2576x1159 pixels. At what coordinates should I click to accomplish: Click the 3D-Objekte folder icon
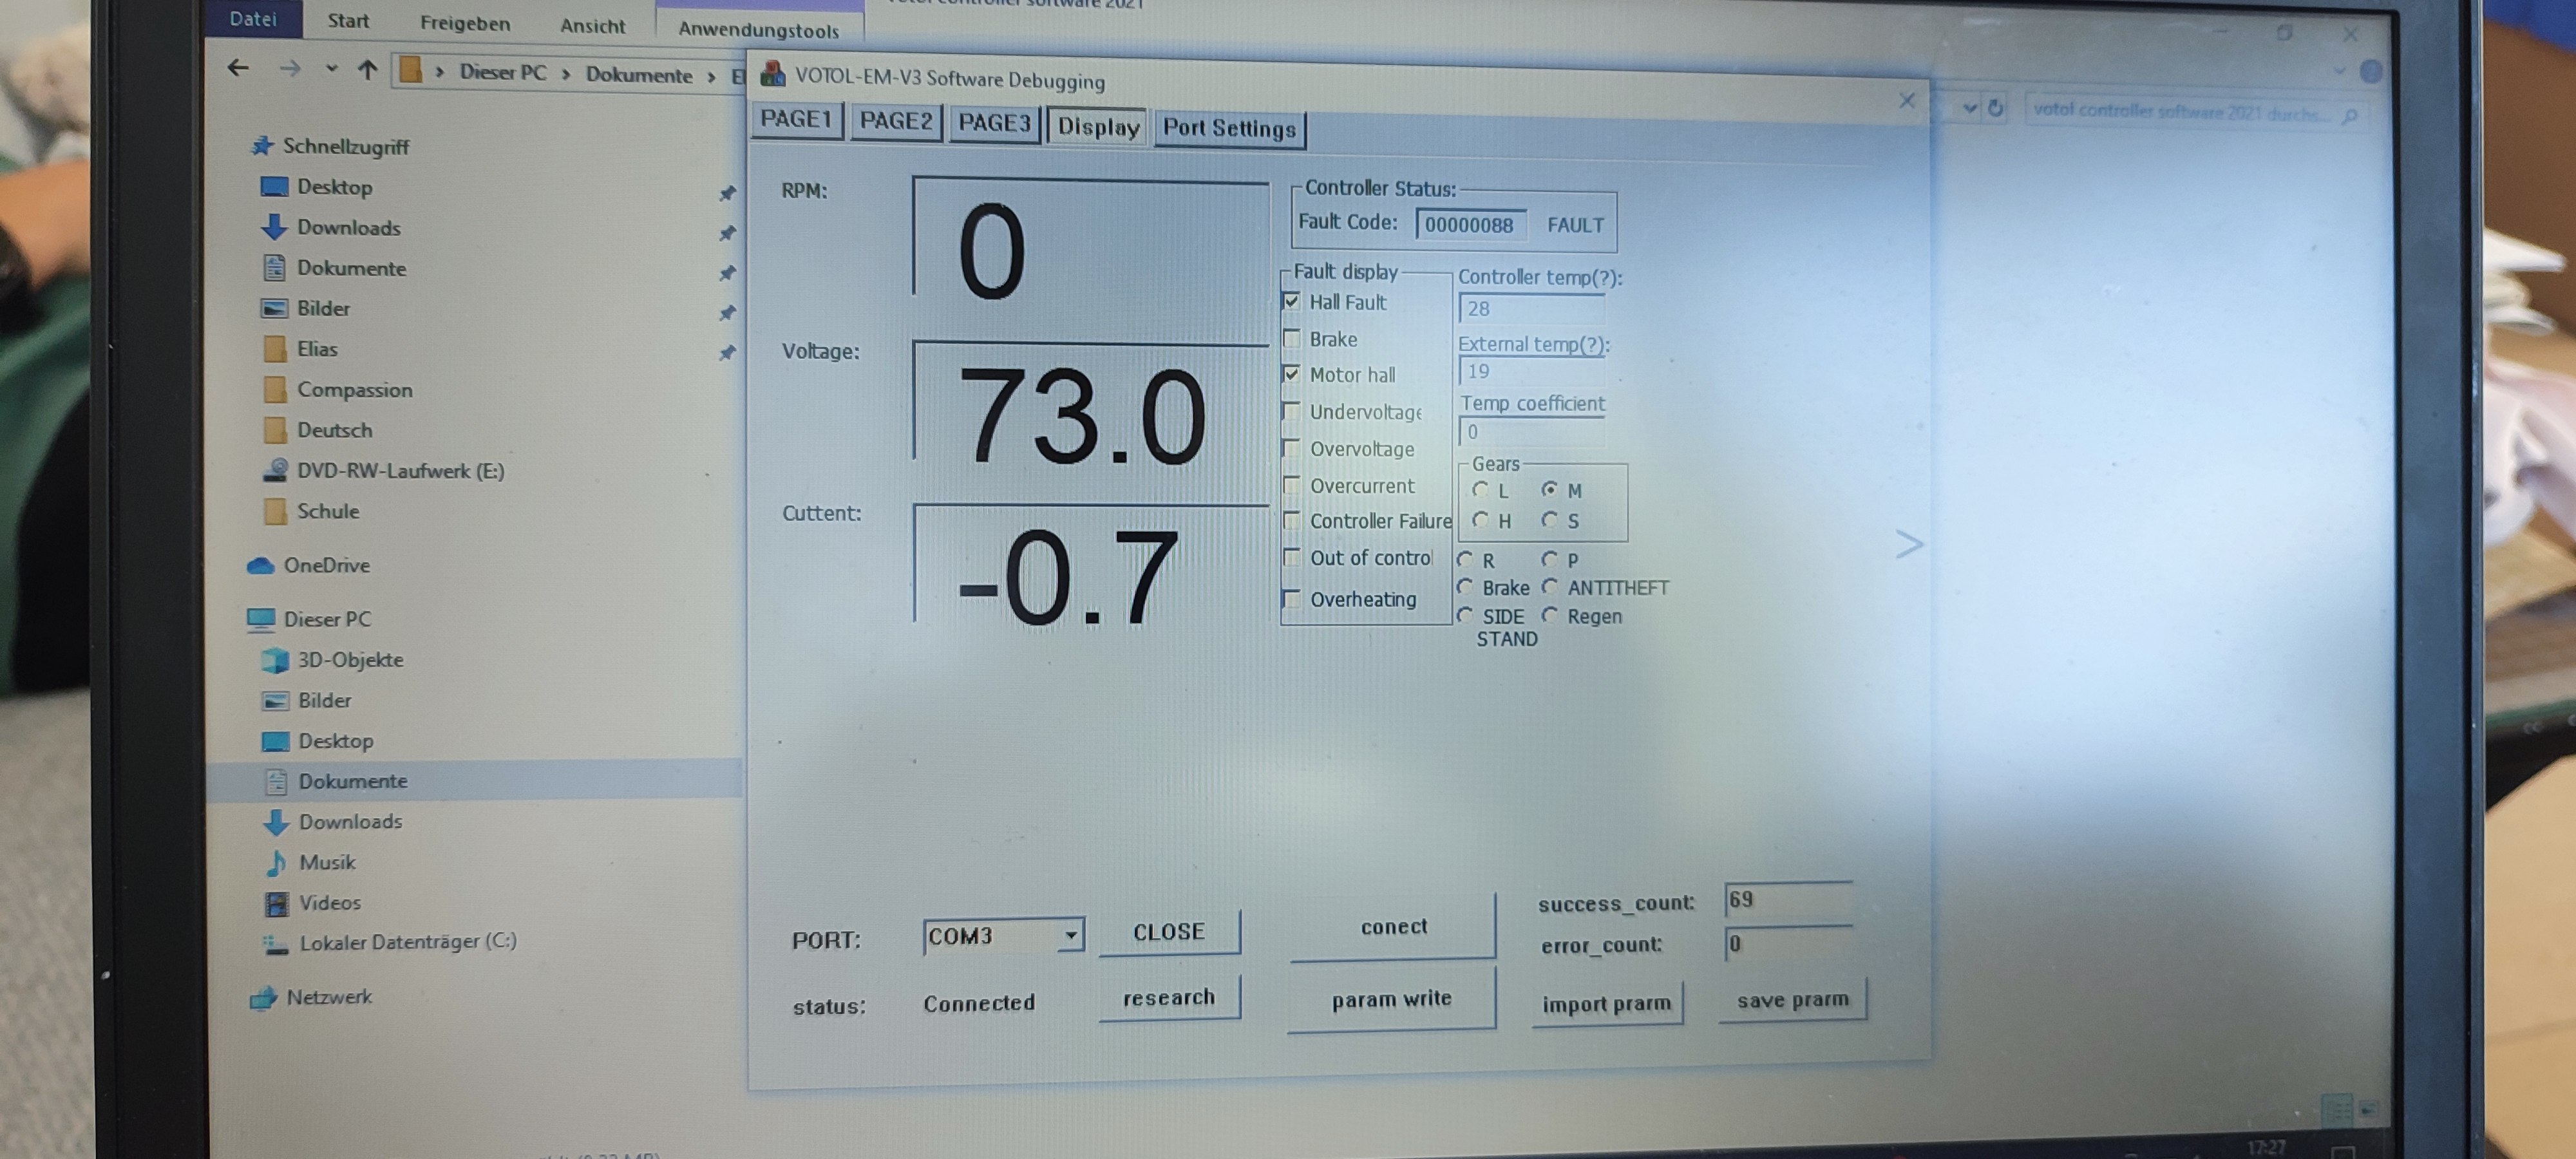[x=275, y=660]
